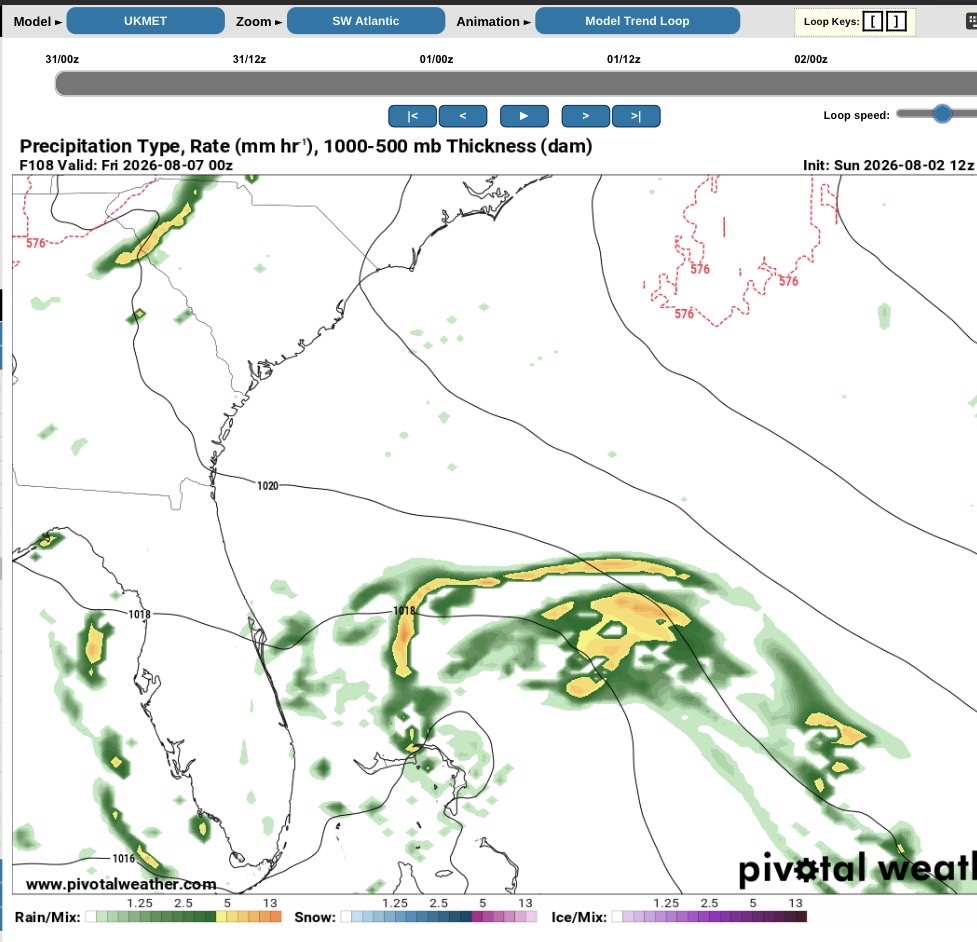Open the Model Trend Loop animation dropdown
977x942 pixels.
tap(637, 21)
